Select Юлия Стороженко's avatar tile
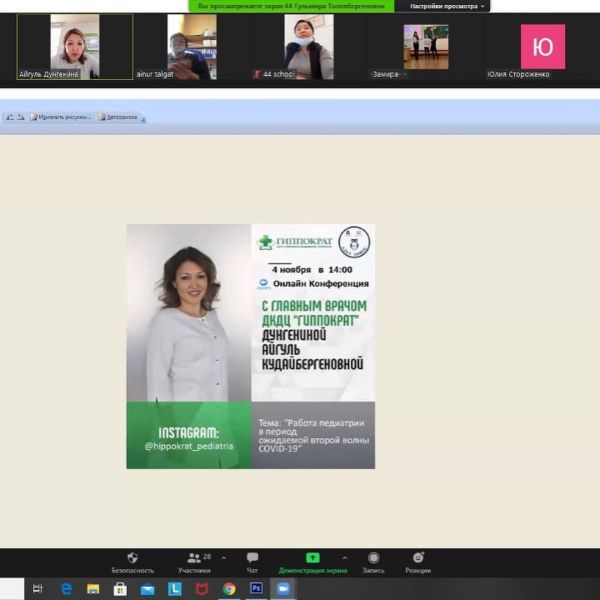The image size is (600, 600). click(543, 47)
